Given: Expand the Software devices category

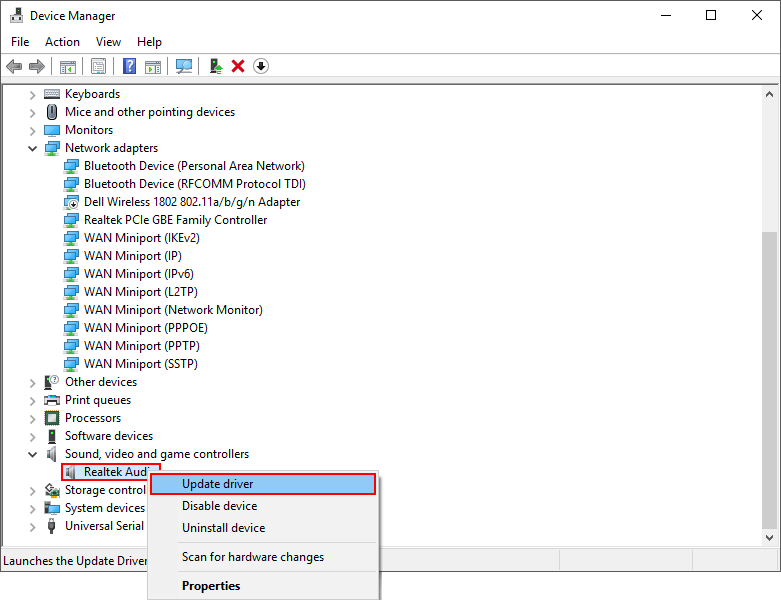Looking at the screenshot, I should [x=32, y=437].
